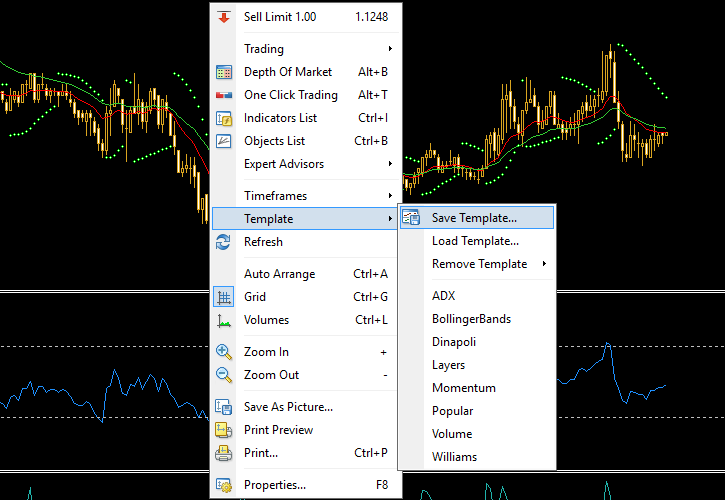This screenshot has height=500, width=725.
Task: Choose Depth Of Market entry
Action: click(306, 72)
